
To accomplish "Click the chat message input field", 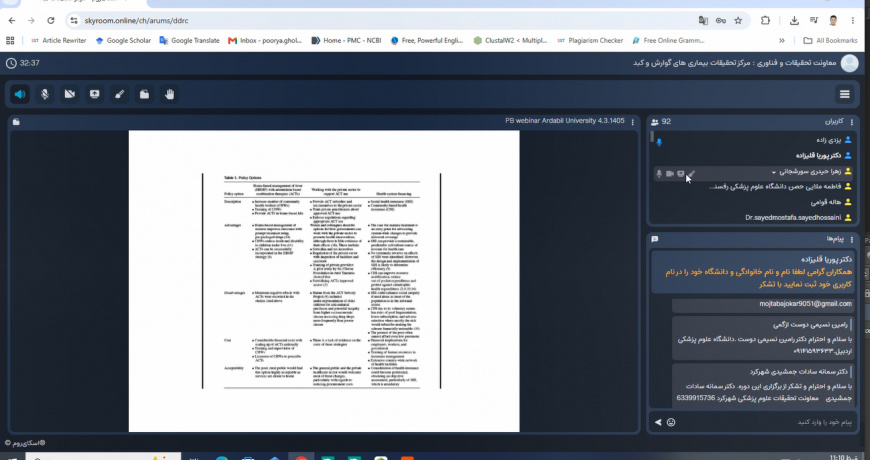I will pyautogui.click(x=766, y=422).
